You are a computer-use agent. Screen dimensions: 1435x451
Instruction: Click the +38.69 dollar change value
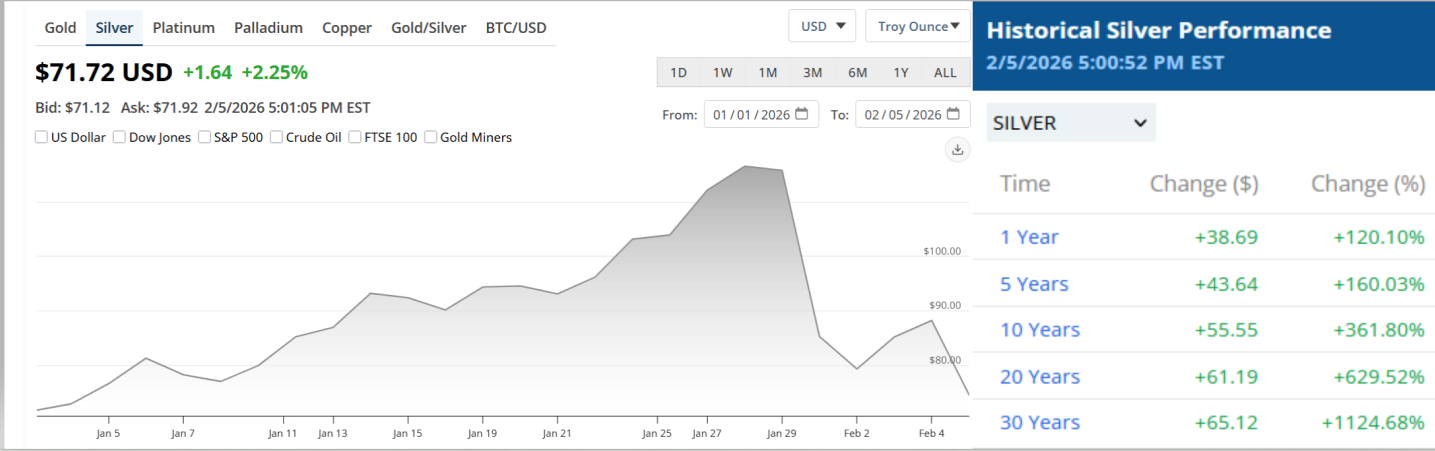(x=1226, y=237)
